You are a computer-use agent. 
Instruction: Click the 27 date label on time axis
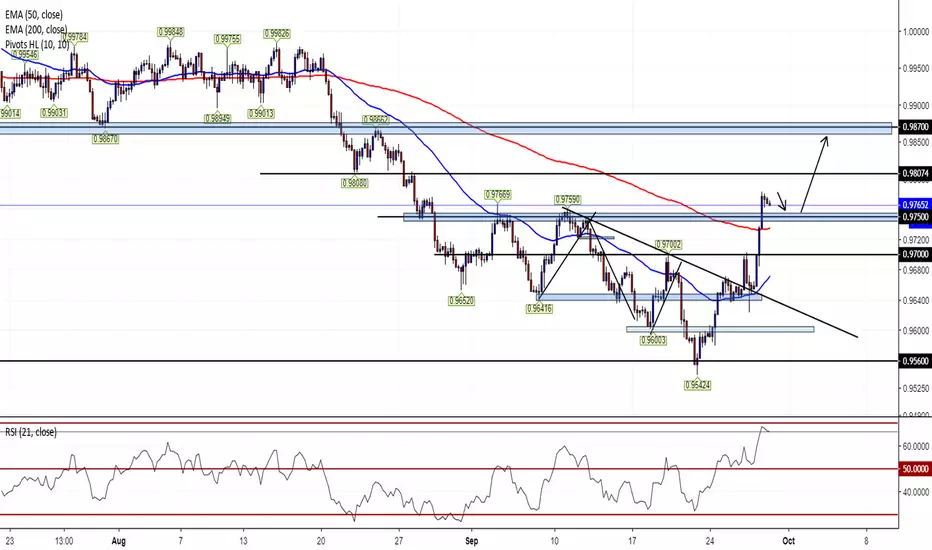[399, 541]
